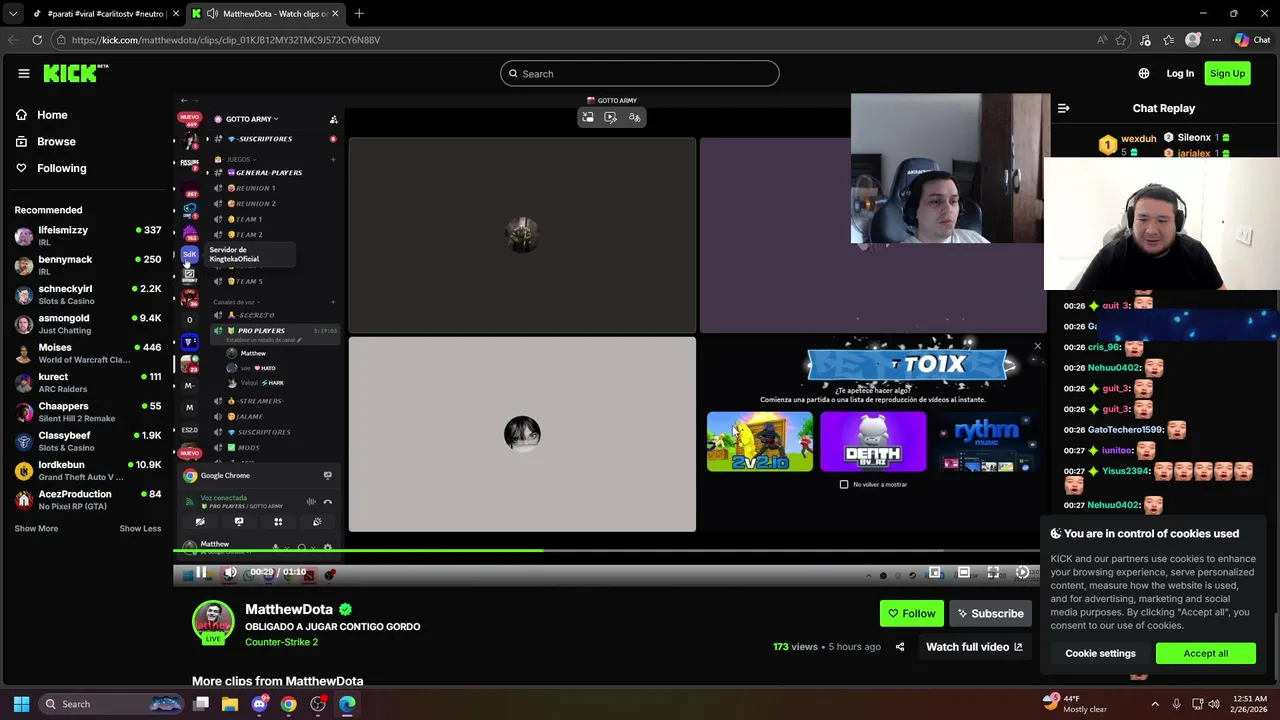Open mini-player picture-in-picture
The image size is (1280, 720).
point(935,572)
